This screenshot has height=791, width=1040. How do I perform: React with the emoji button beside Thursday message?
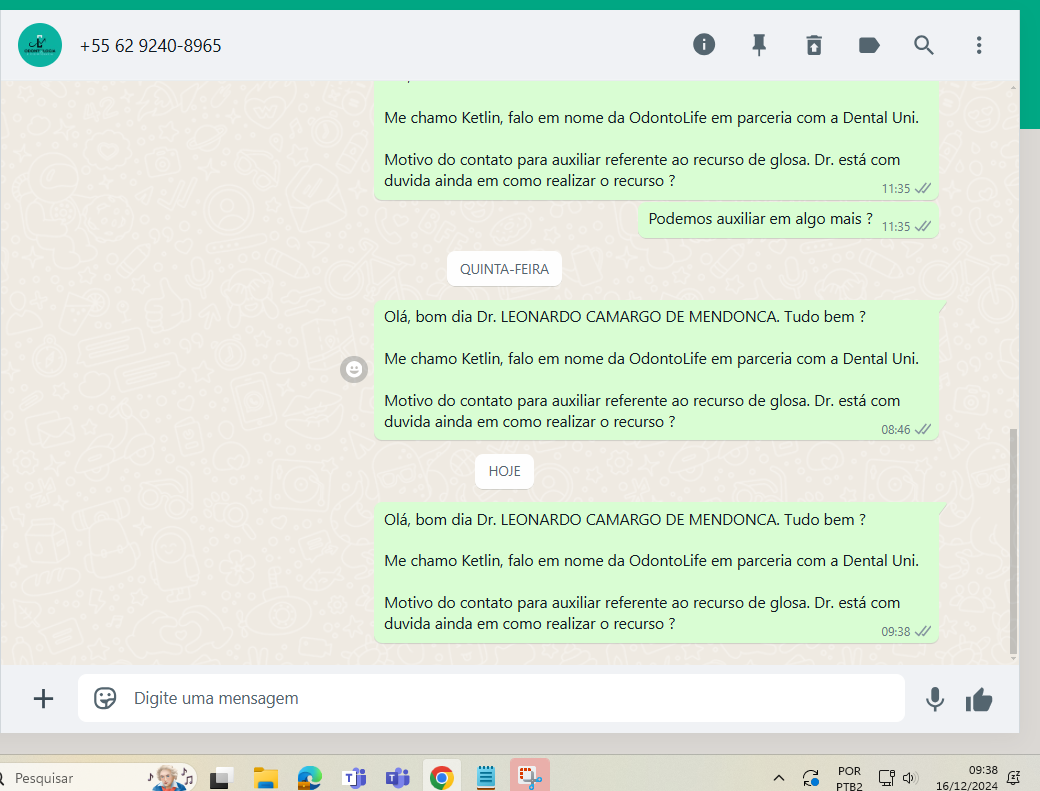pyautogui.click(x=354, y=369)
